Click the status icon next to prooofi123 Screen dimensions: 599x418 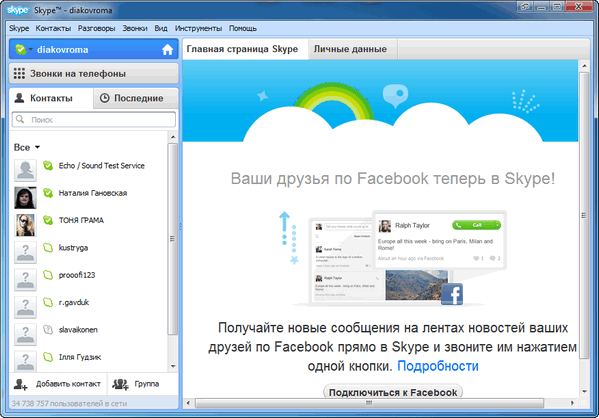[x=48, y=275]
